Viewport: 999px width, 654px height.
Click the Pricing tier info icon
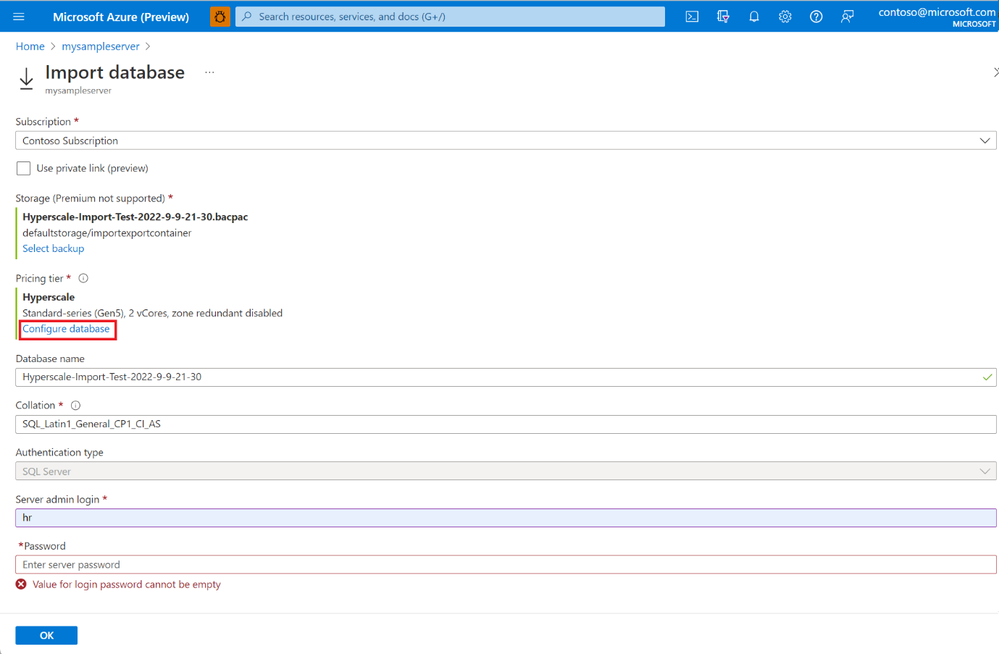83,279
